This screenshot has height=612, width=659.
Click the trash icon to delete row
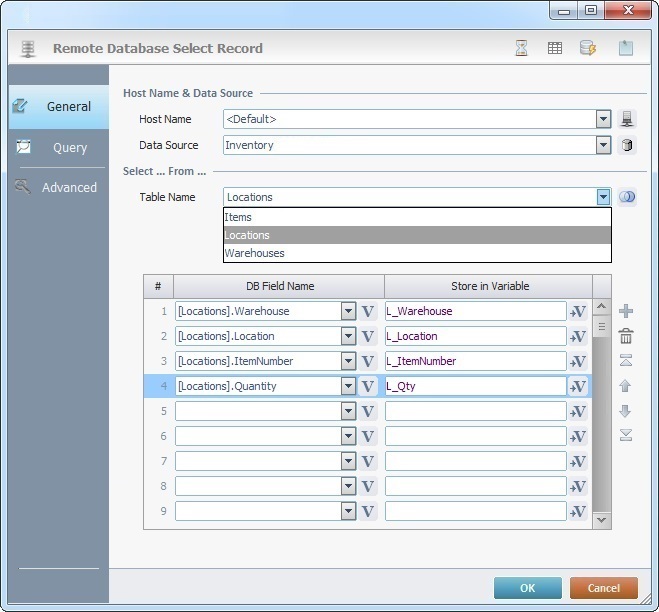(x=626, y=336)
